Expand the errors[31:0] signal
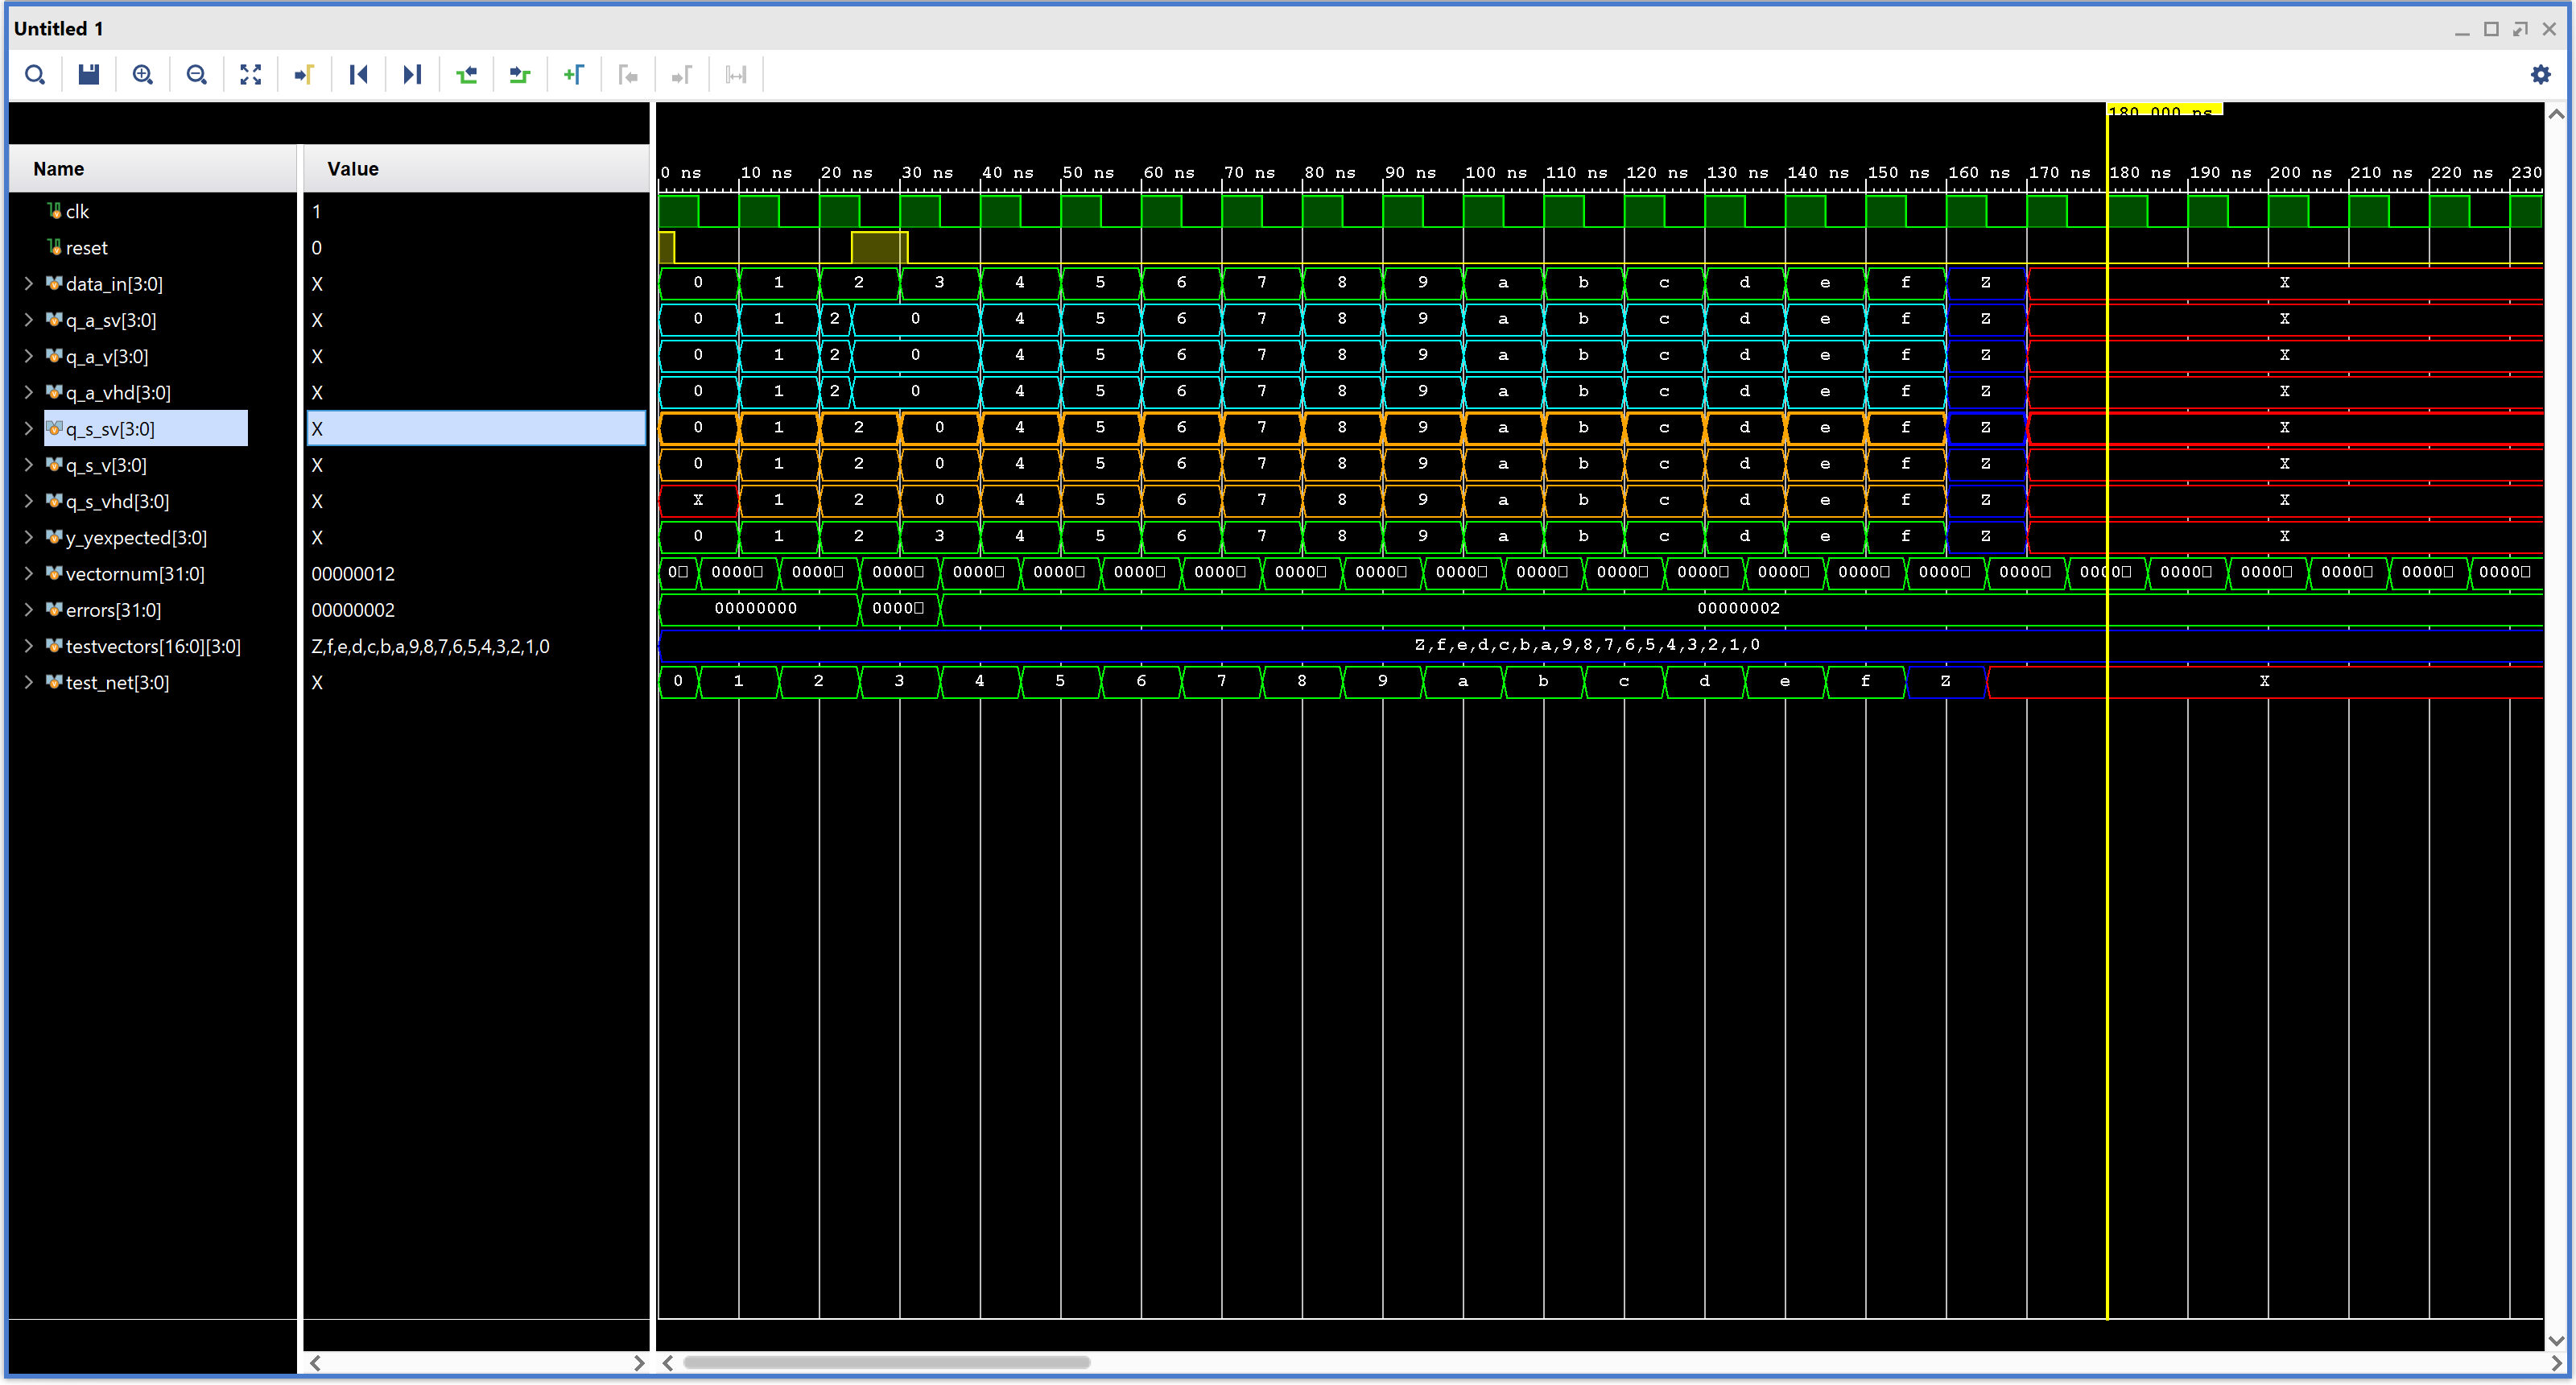 (x=29, y=610)
